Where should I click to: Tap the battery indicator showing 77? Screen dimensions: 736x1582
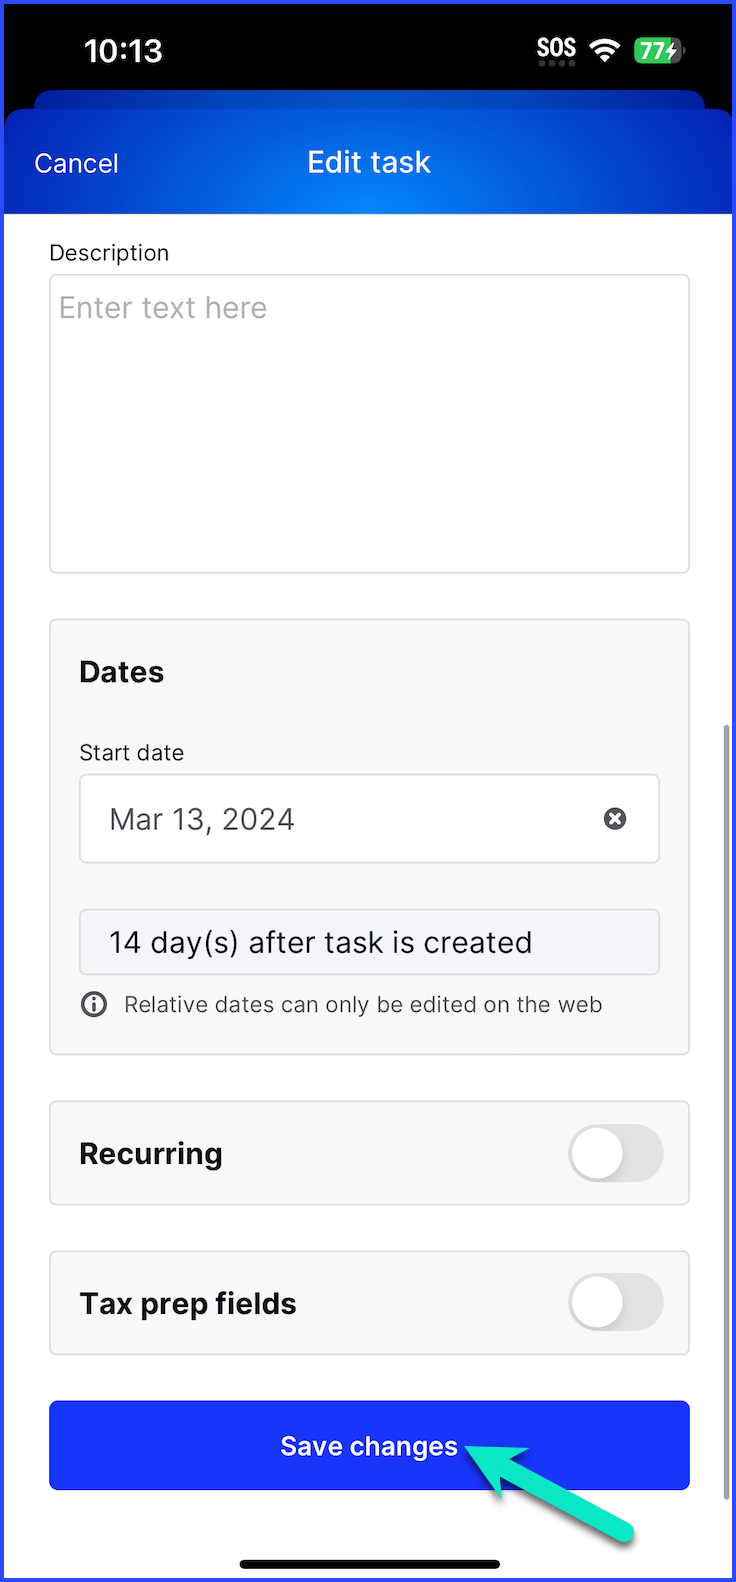[x=659, y=50]
